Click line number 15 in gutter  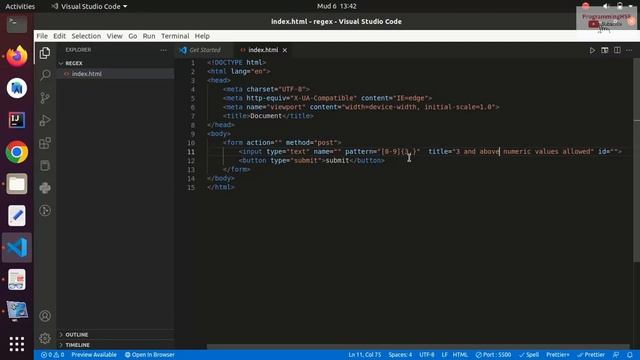[x=191, y=187]
